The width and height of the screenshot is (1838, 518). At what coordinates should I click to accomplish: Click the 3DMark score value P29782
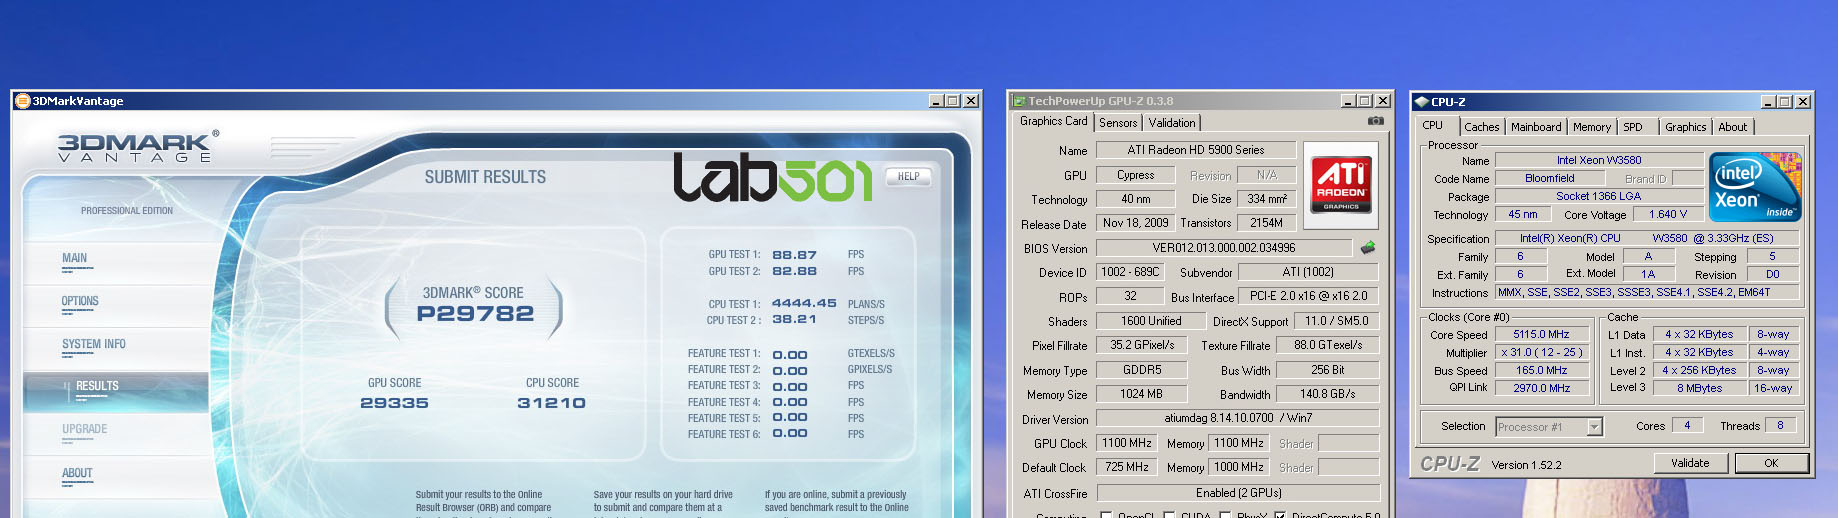(x=475, y=314)
